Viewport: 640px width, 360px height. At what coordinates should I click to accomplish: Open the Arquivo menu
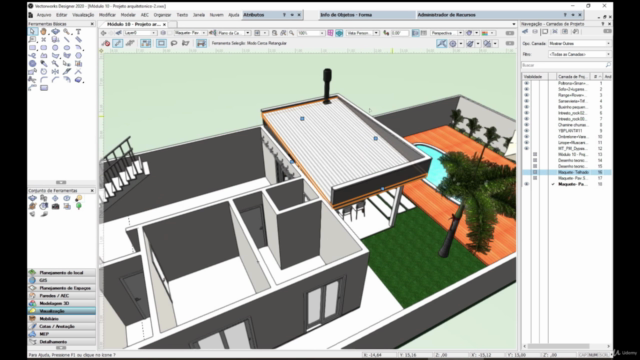click(x=44, y=15)
